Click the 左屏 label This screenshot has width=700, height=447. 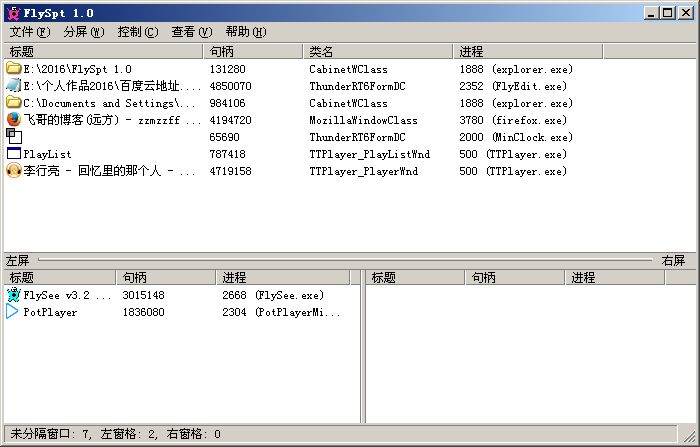click(17, 260)
